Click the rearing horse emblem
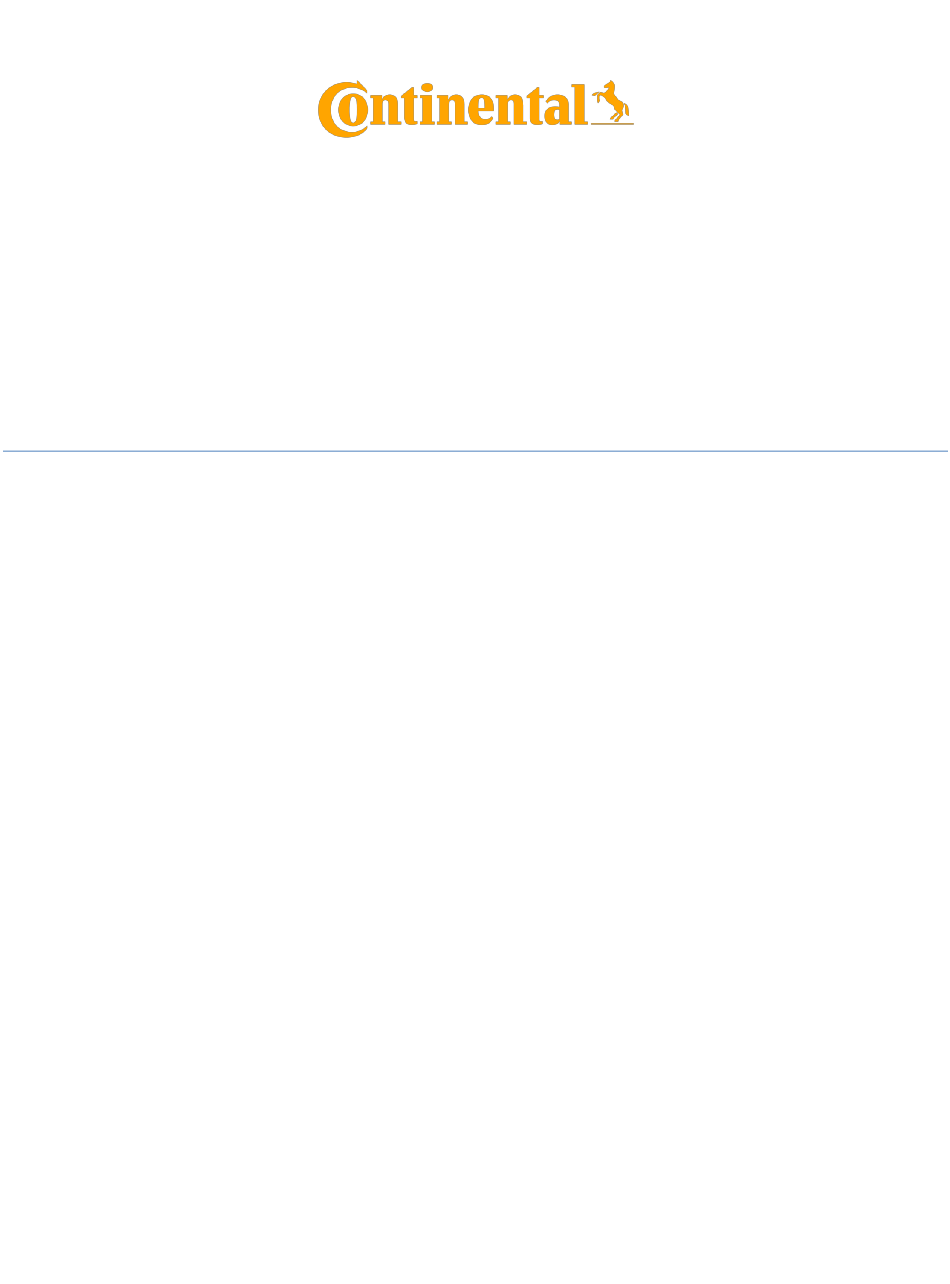950x1284 pixels. click(612, 102)
